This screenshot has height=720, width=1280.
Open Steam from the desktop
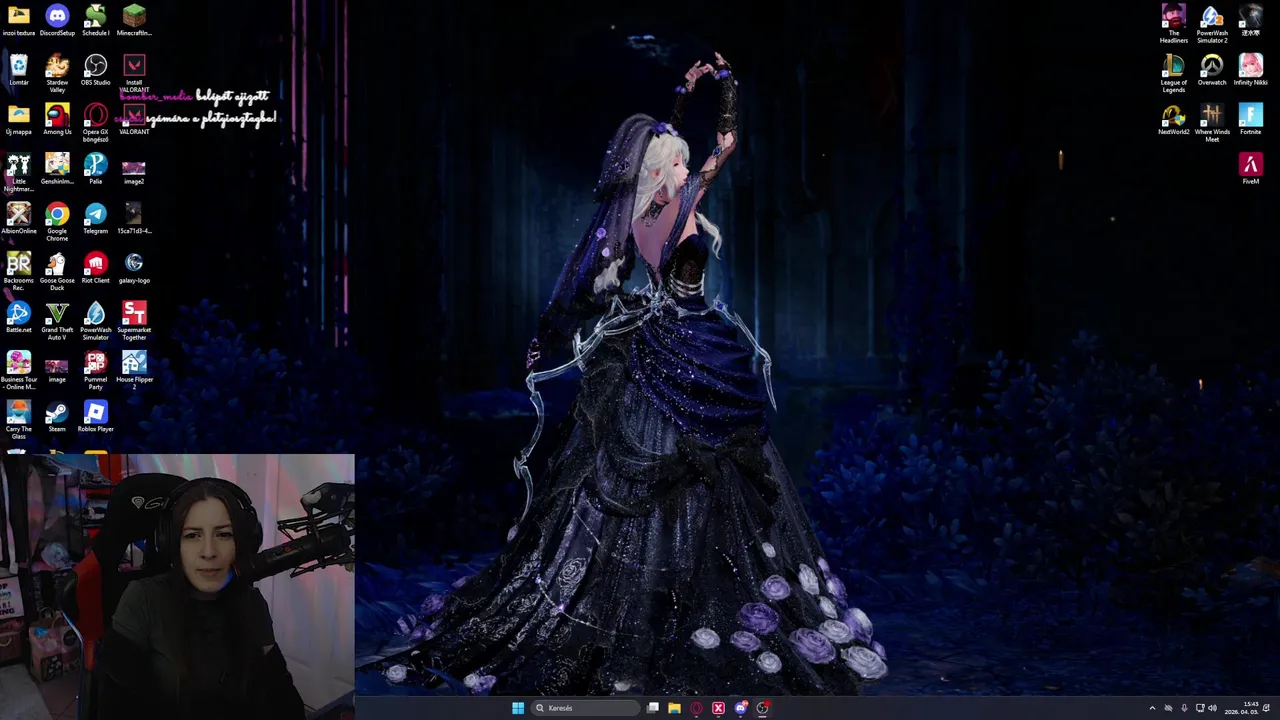click(57, 416)
